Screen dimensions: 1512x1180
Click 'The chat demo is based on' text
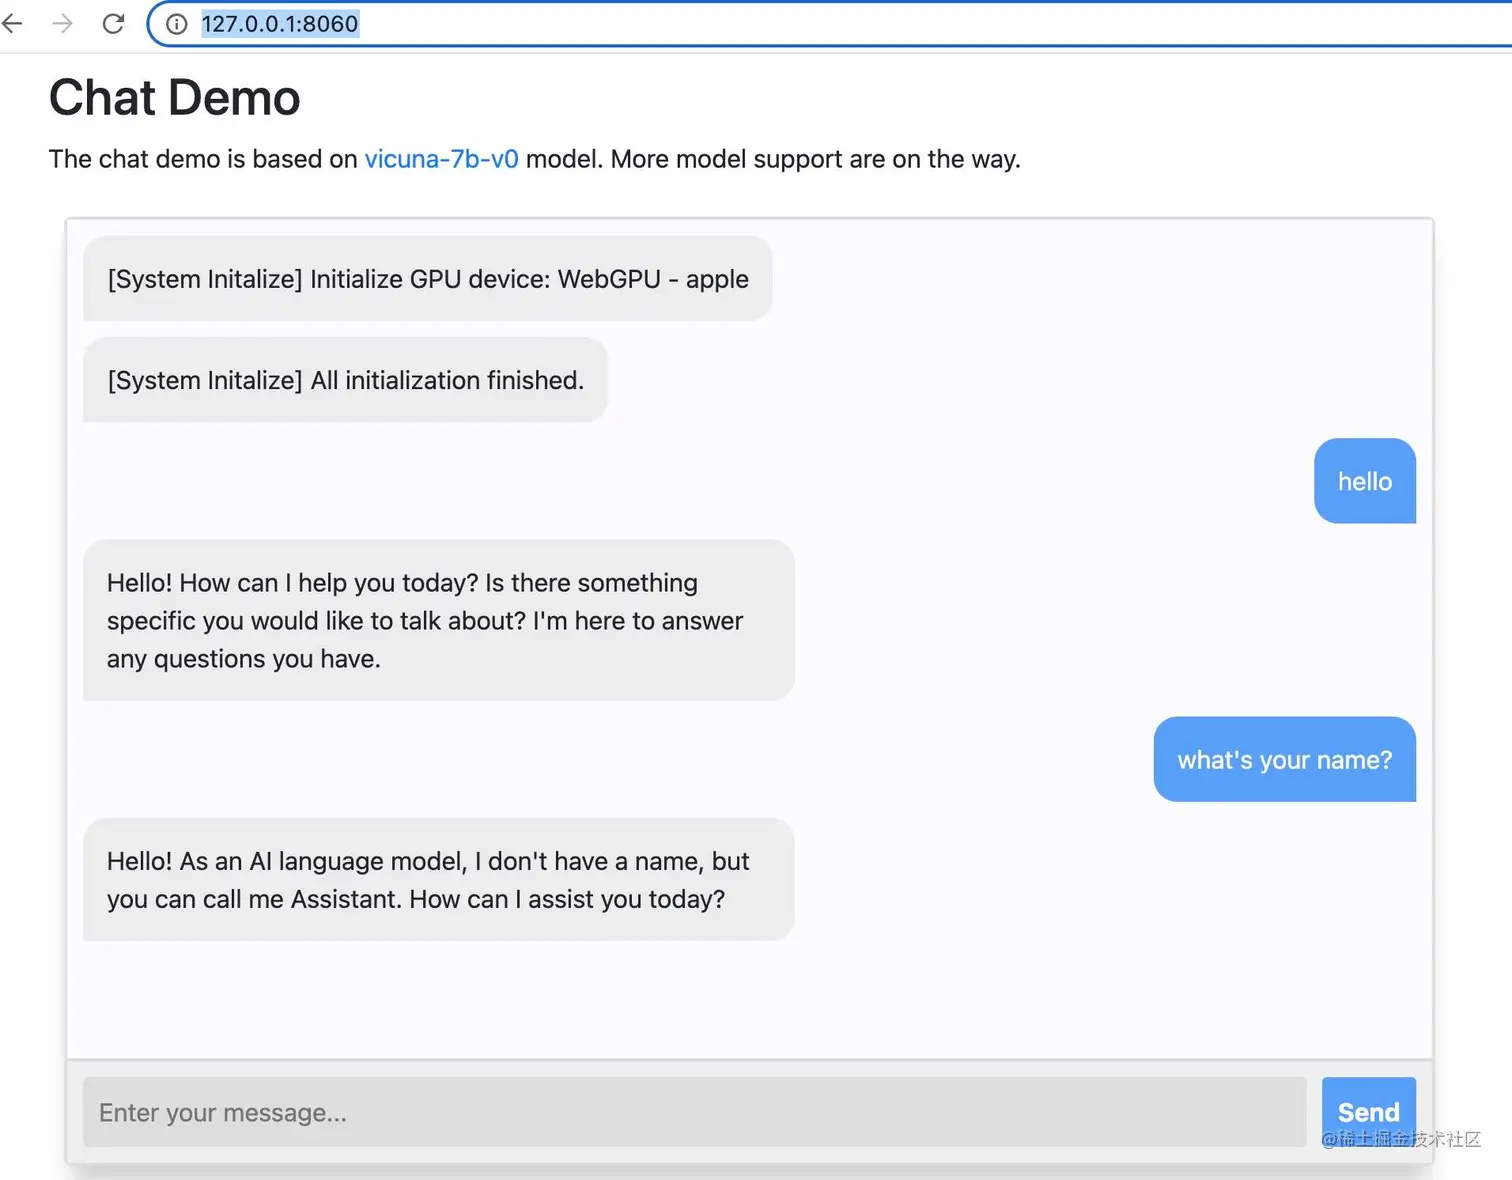(x=202, y=159)
